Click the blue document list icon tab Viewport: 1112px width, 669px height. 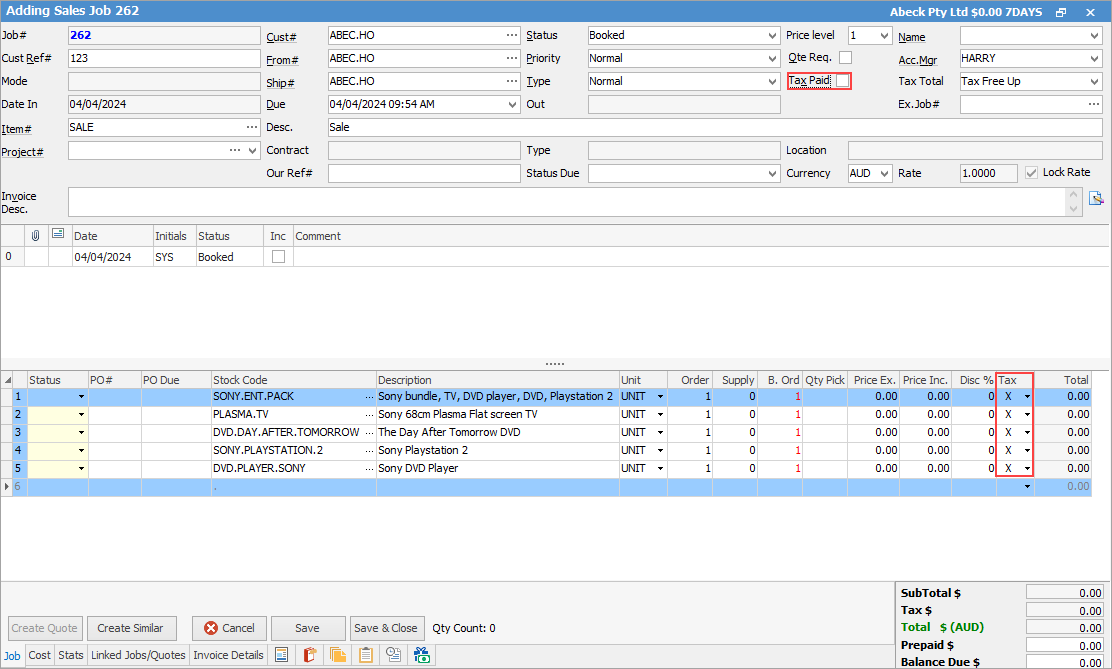pos(282,656)
